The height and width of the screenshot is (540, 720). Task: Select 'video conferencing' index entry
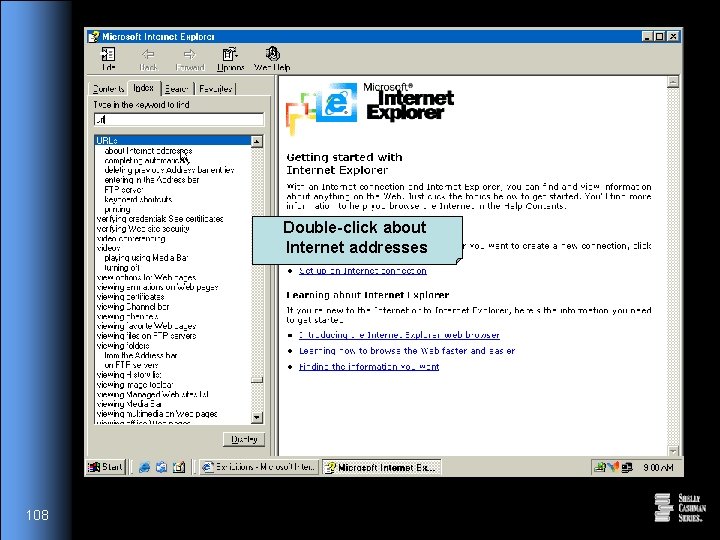pyautogui.click(x=131, y=238)
